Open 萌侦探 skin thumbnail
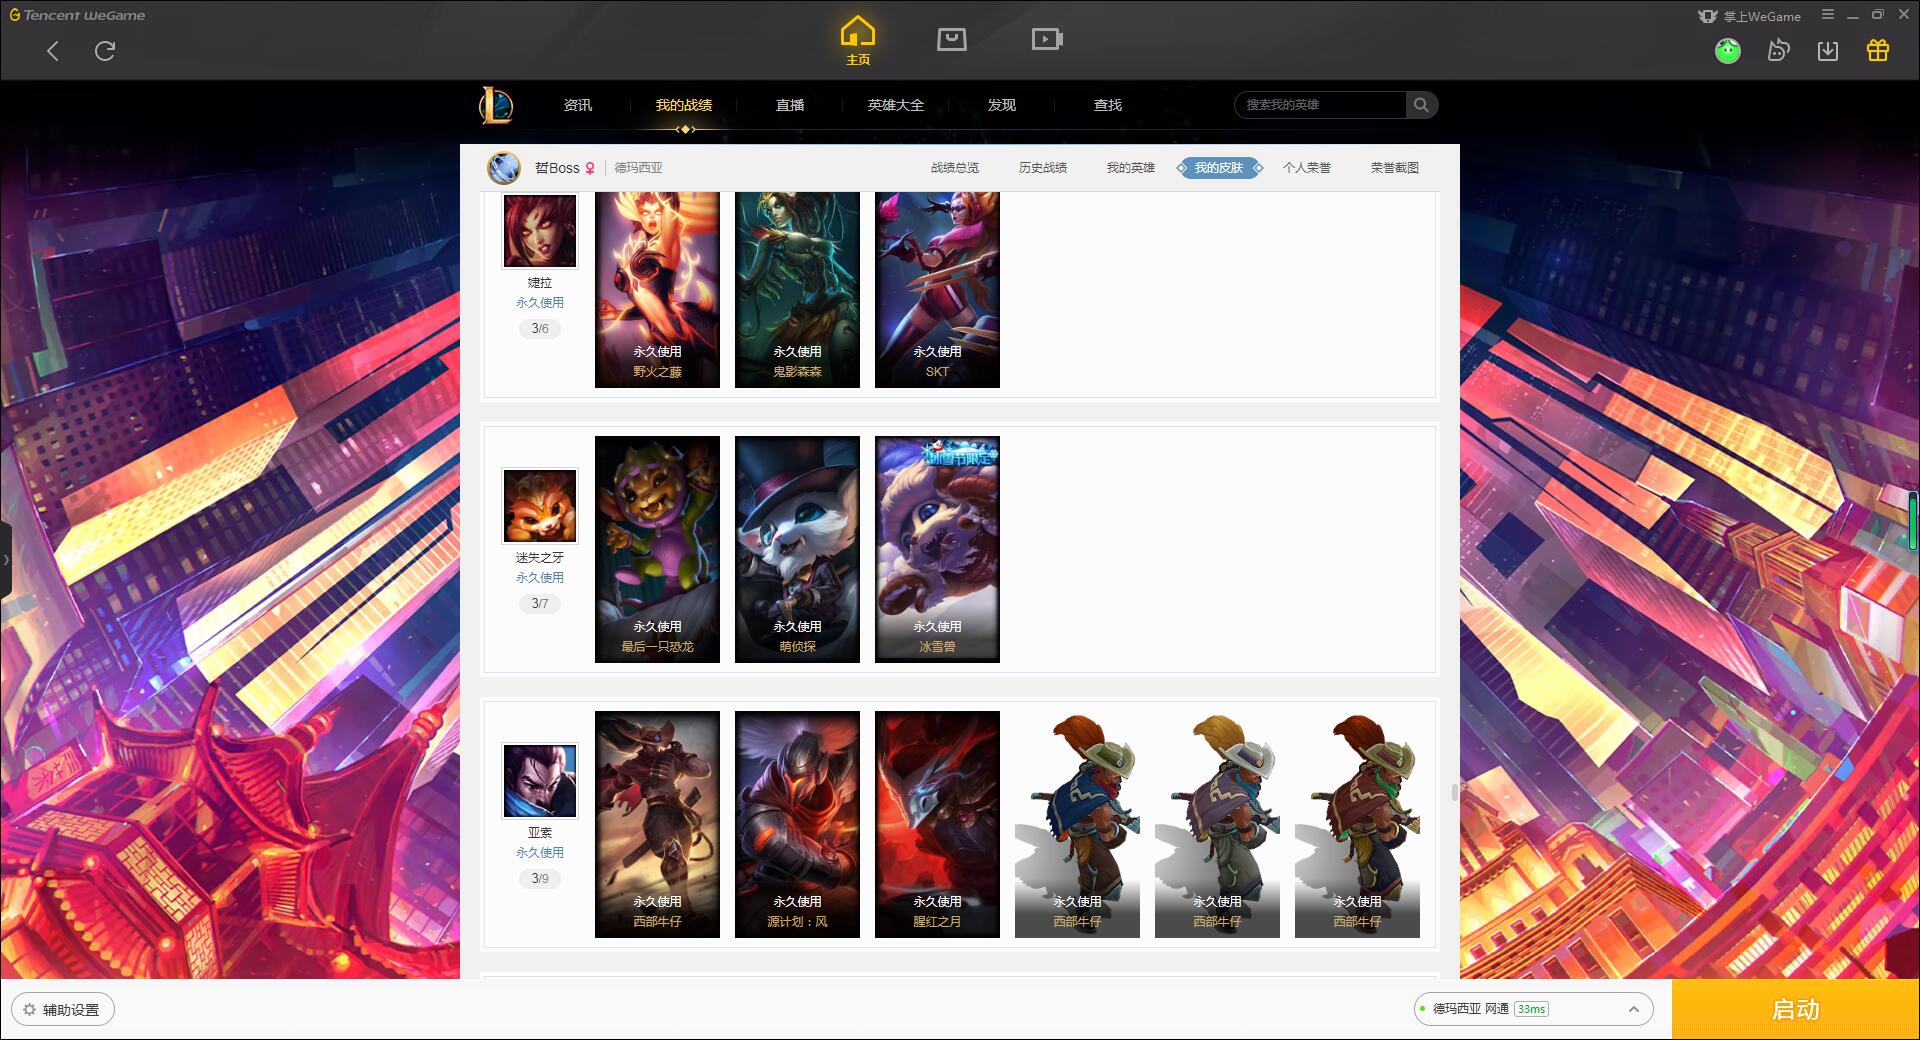 click(797, 549)
